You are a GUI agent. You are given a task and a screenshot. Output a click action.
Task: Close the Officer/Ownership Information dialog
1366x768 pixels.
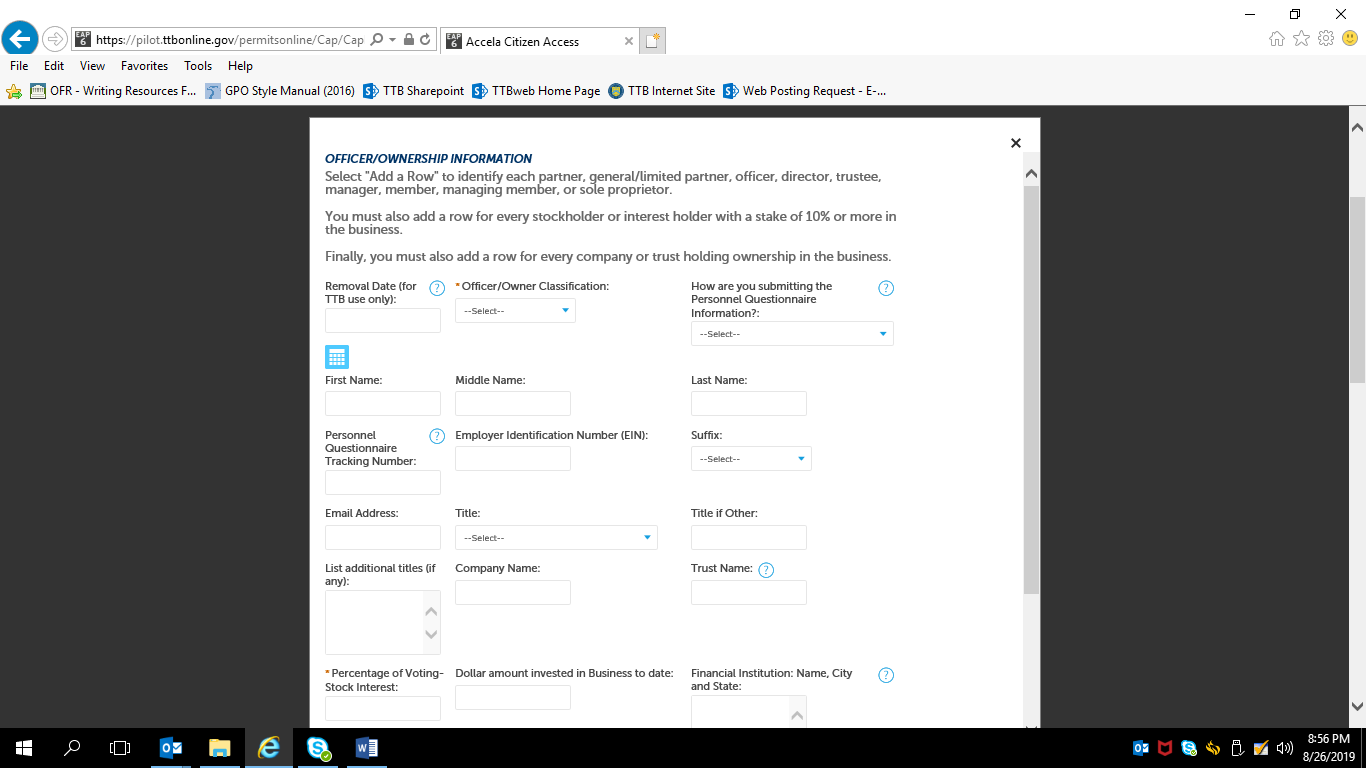pyautogui.click(x=1016, y=143)
